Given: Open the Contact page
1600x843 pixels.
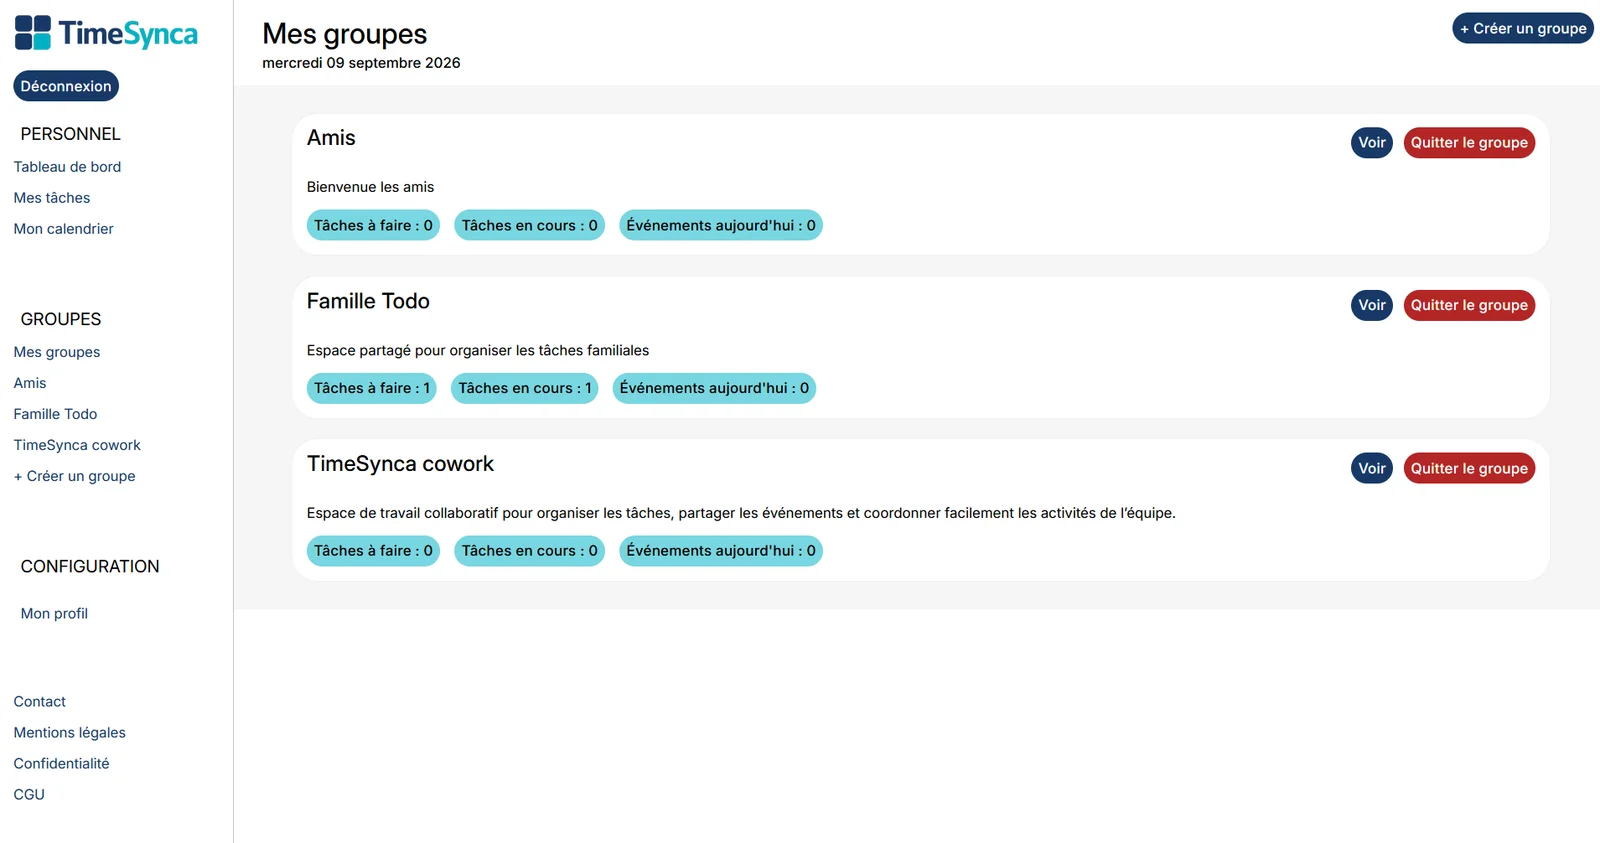Looking at the screenshot, I should coord(39,702).
